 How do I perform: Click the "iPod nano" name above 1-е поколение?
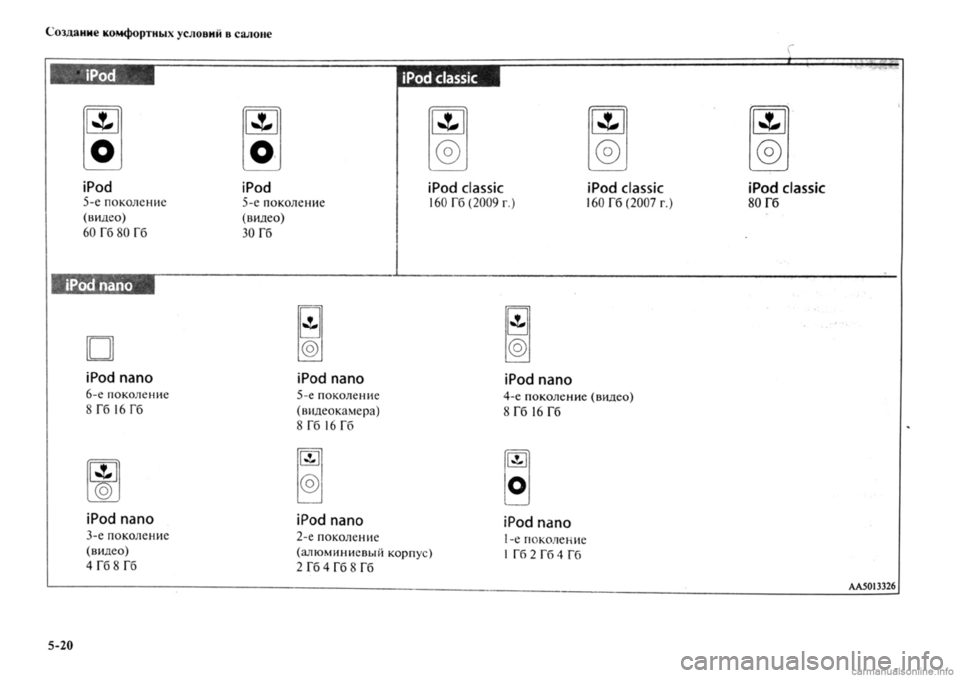[537, 522]
